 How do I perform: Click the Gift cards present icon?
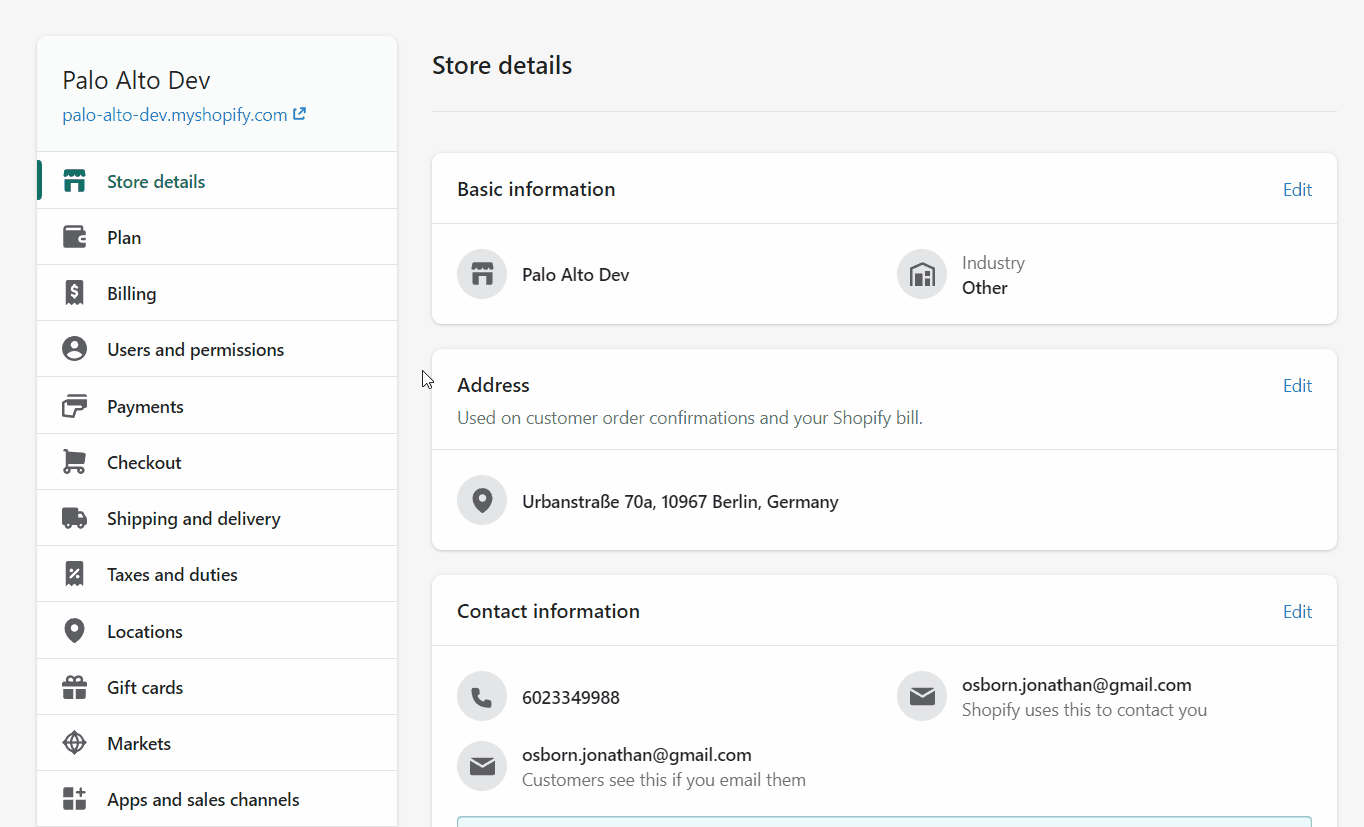click(x=74, y=687)
